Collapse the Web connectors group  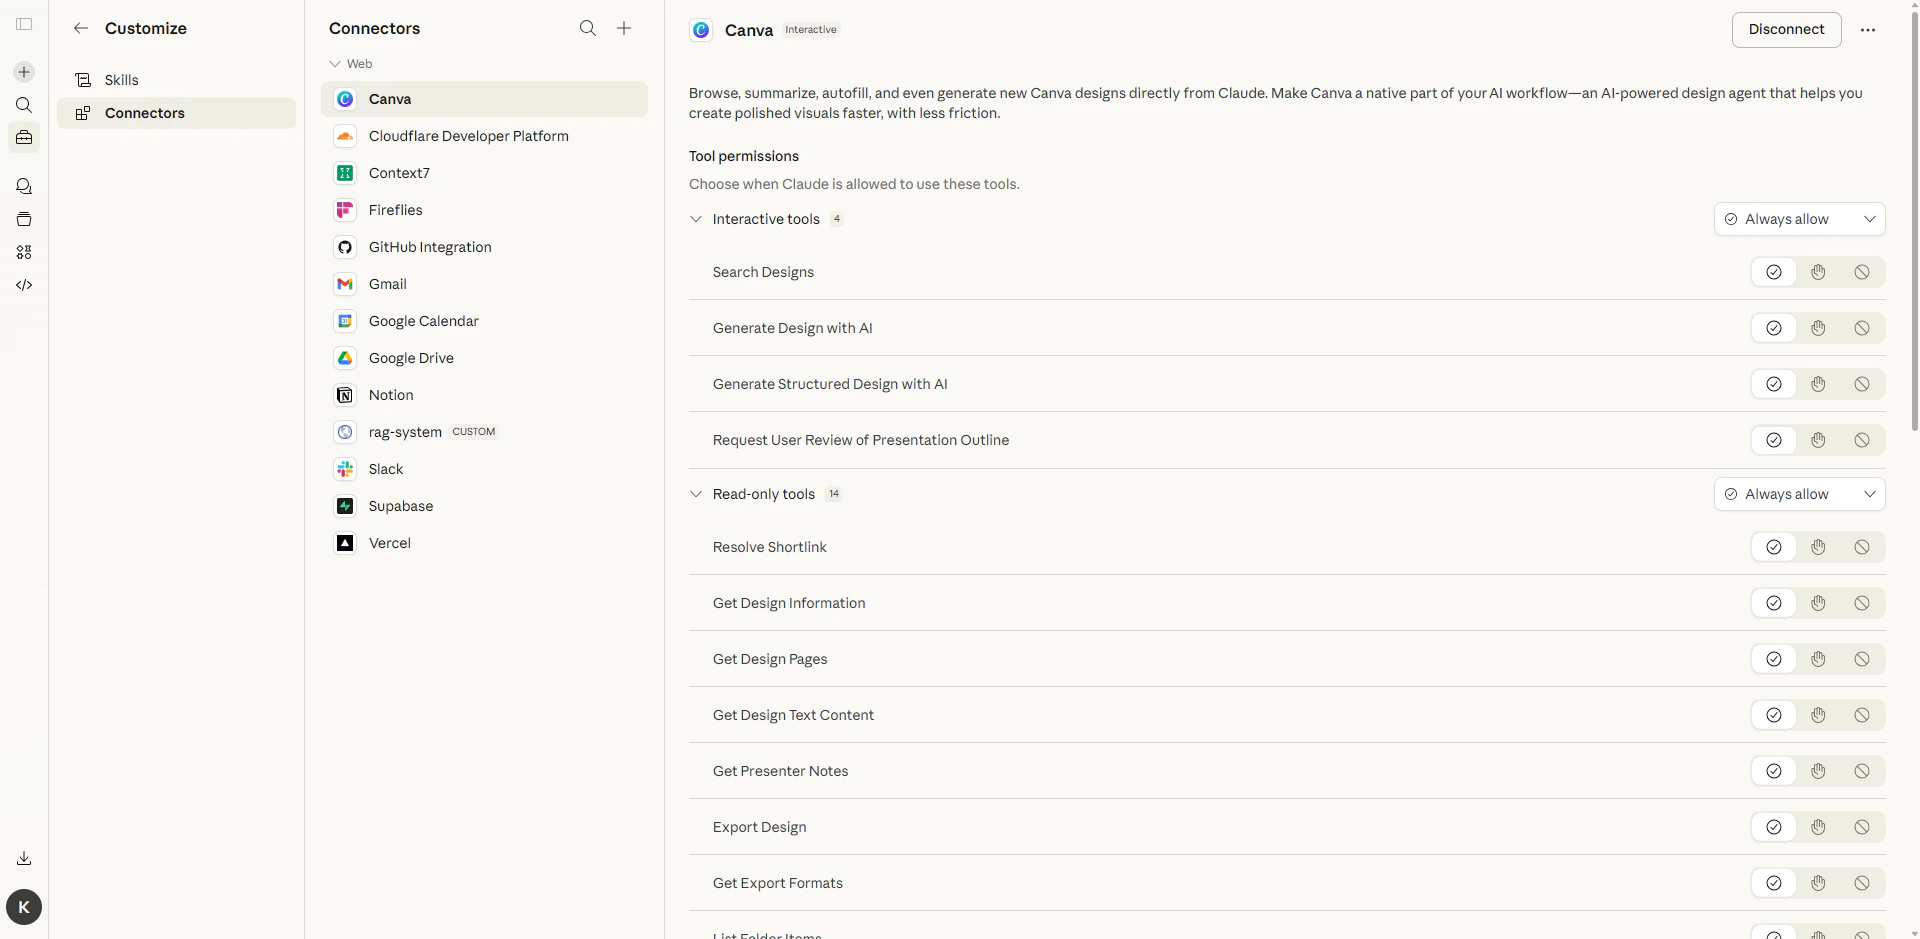pyautogui.click(x=335, y=64)
